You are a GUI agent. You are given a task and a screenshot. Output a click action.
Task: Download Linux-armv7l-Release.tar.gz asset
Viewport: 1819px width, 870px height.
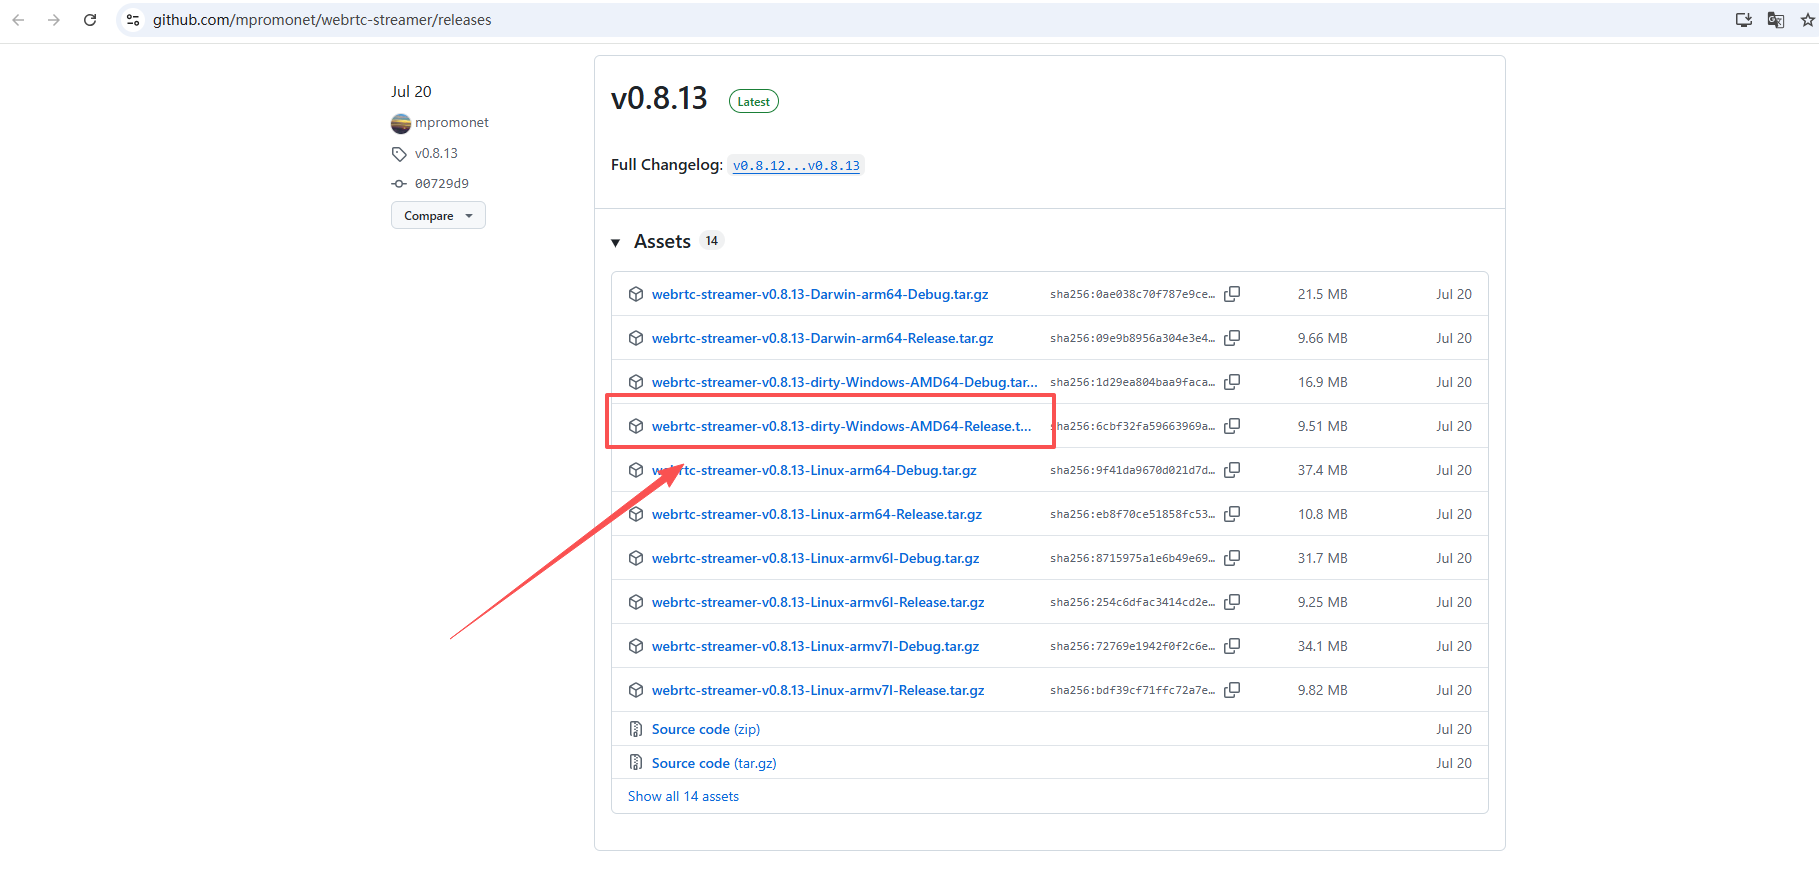[818, 690]
